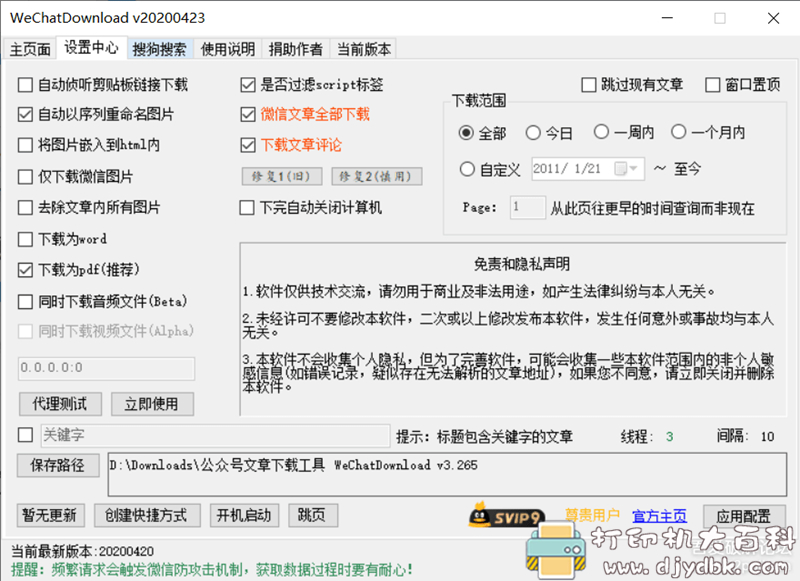Click the 应用配置 button
The height and width of the screenshot is (581, 800).
pos(743,516)
